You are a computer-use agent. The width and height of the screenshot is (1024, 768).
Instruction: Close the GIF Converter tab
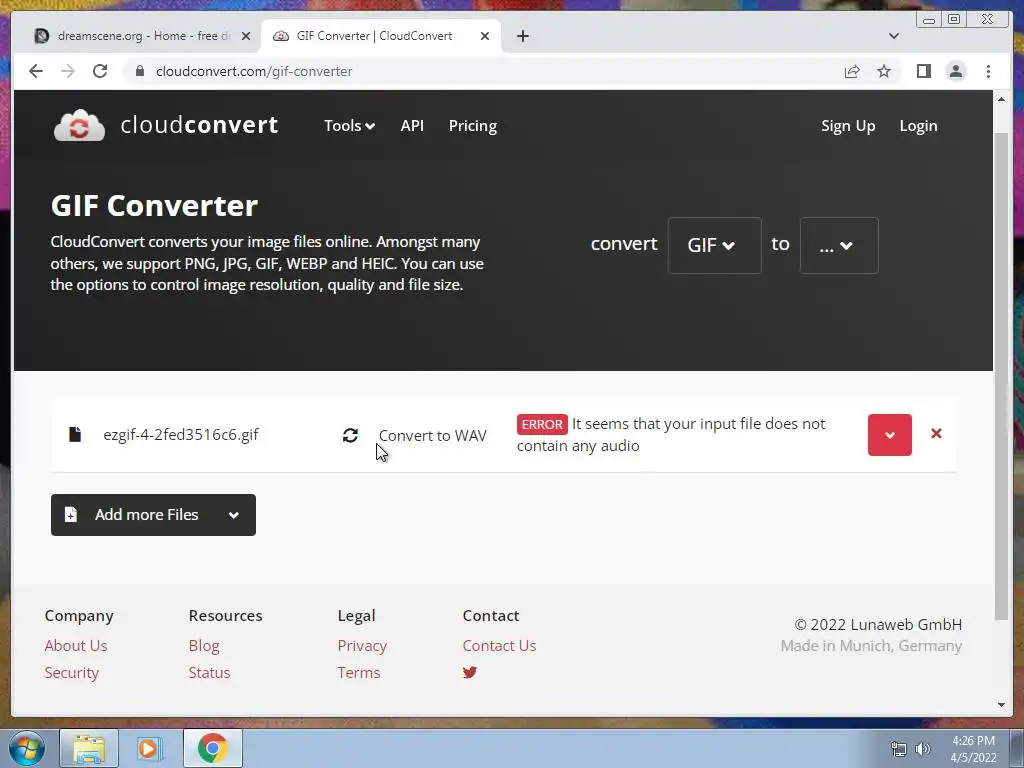pyautogui.click(x=485, y=36)
